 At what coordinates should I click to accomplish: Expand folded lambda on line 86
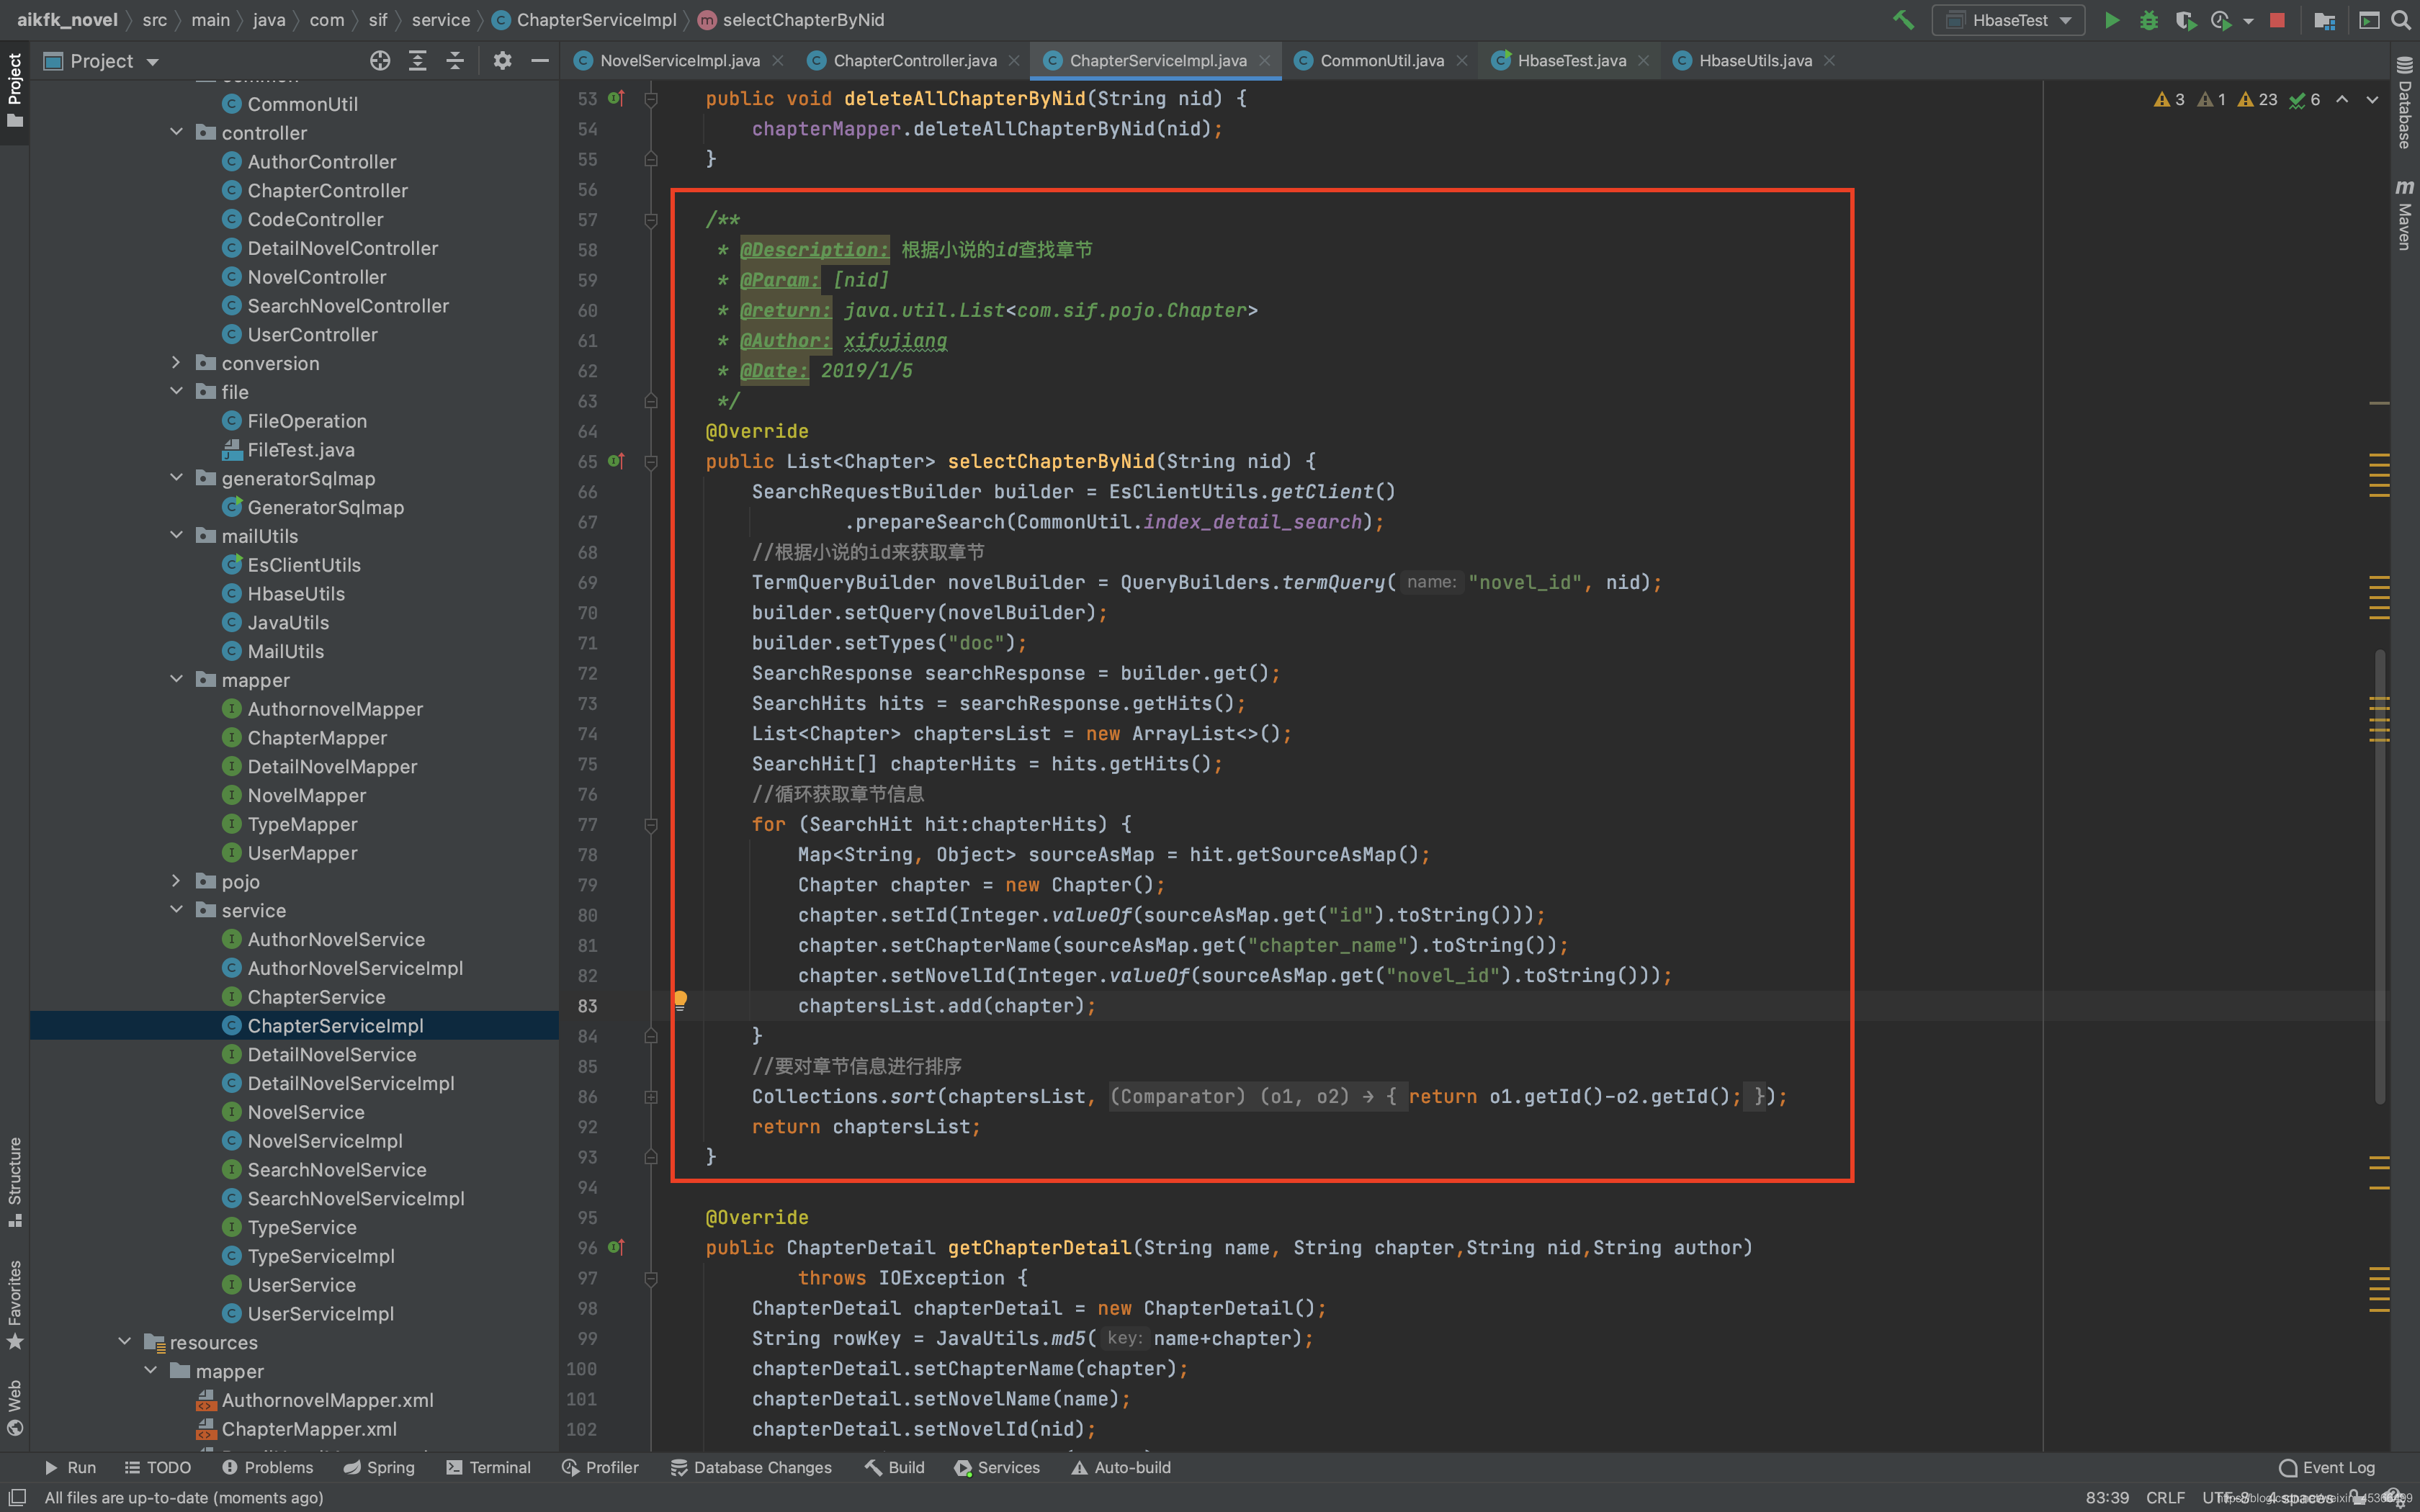point(651,1097)
